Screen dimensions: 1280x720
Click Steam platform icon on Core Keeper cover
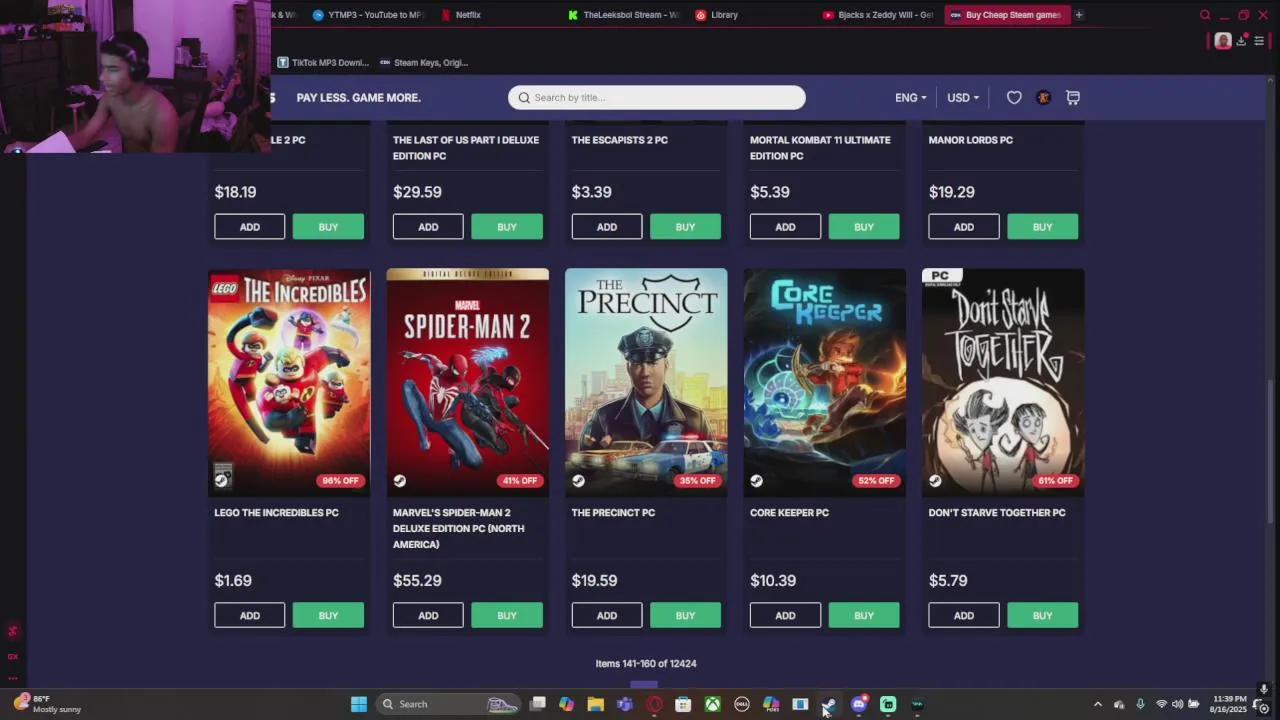tap(756, 480)
